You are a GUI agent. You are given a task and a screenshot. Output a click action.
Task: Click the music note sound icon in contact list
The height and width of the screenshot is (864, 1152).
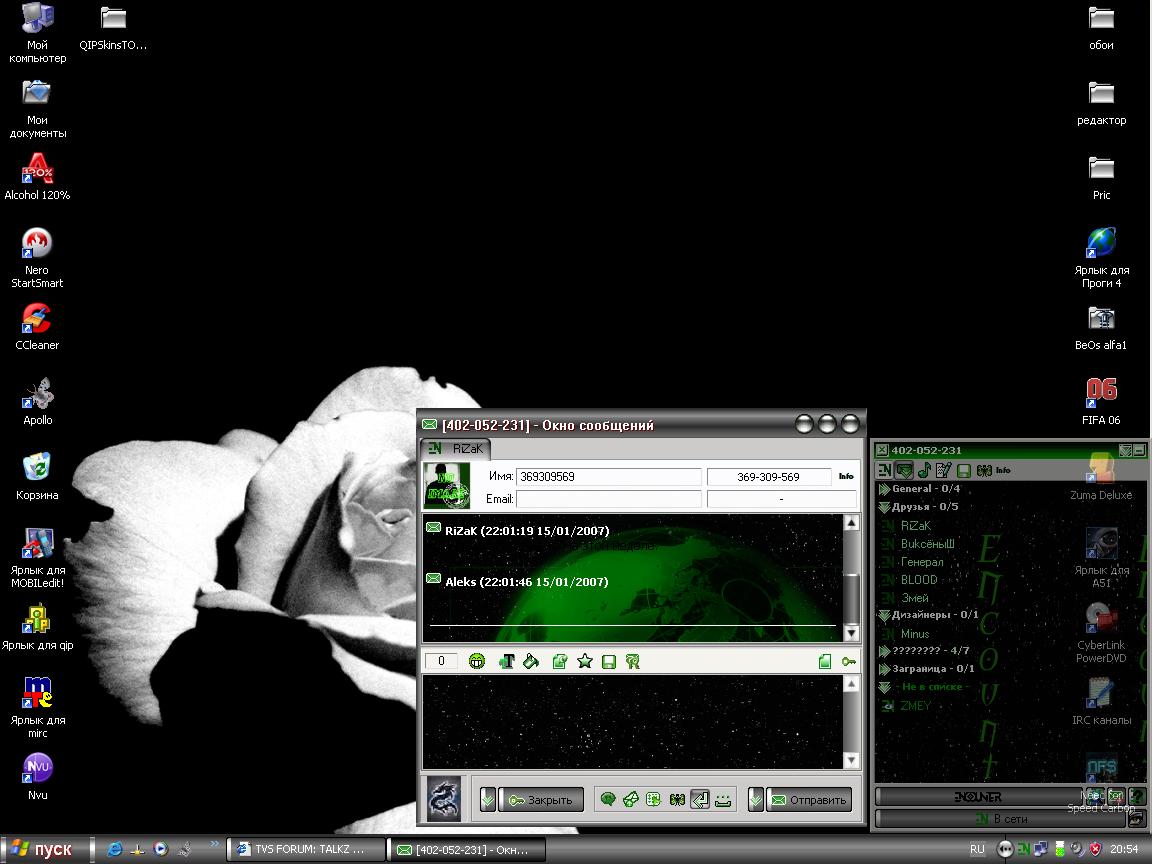(x=924, y=470)
